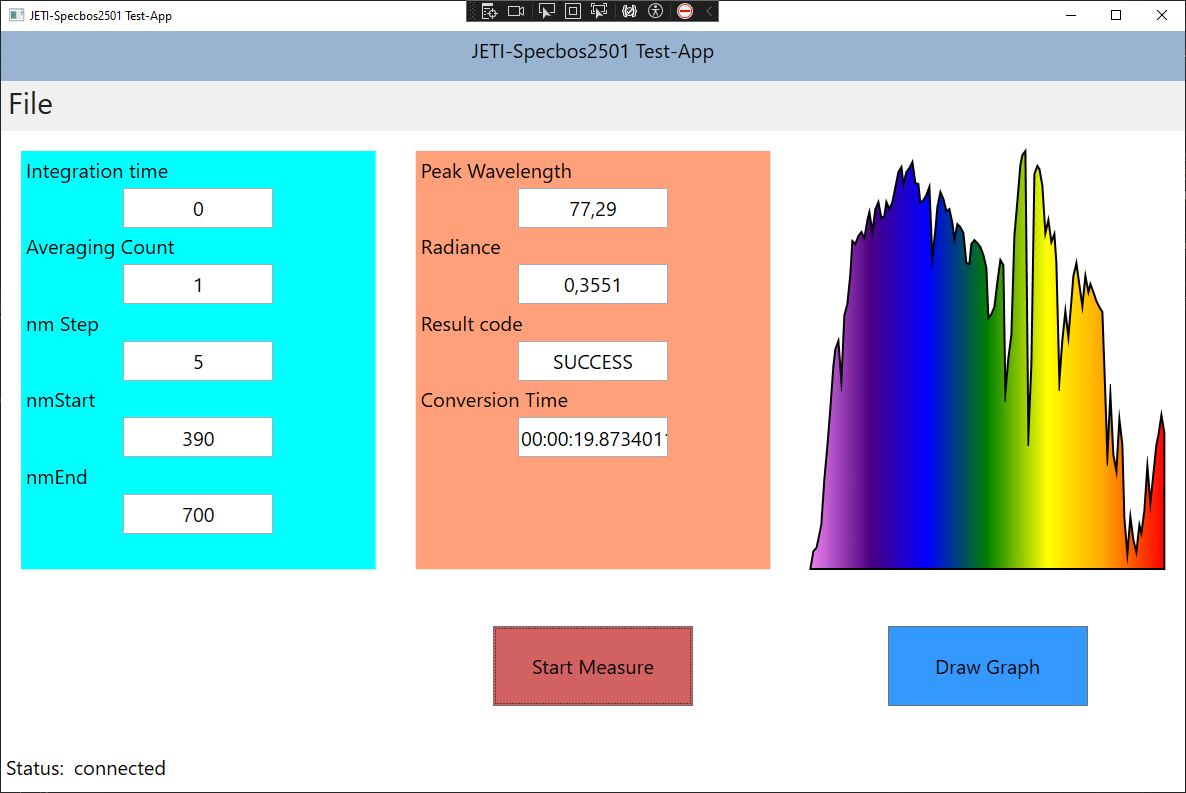Click the 'nm Step' label
Viewport: 1186px width, 793px height.
(x=62, y=325)
